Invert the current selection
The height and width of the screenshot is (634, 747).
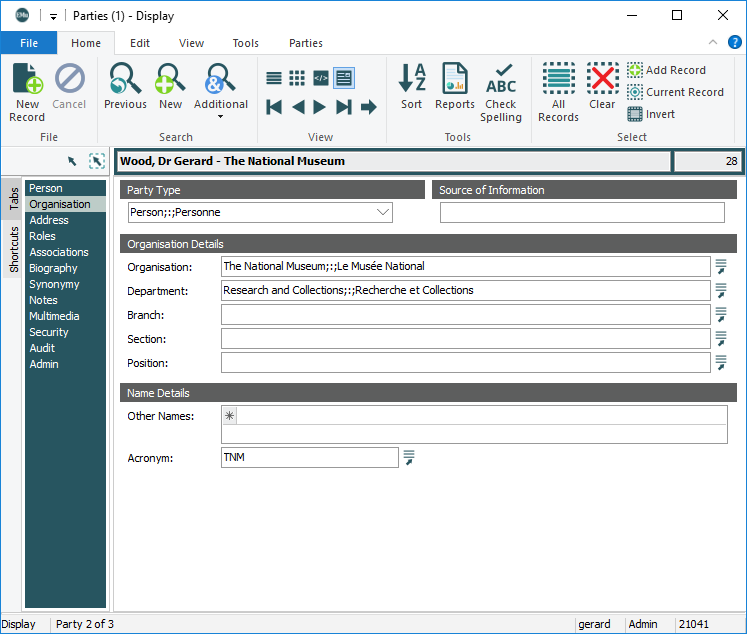tap(651, 114)
